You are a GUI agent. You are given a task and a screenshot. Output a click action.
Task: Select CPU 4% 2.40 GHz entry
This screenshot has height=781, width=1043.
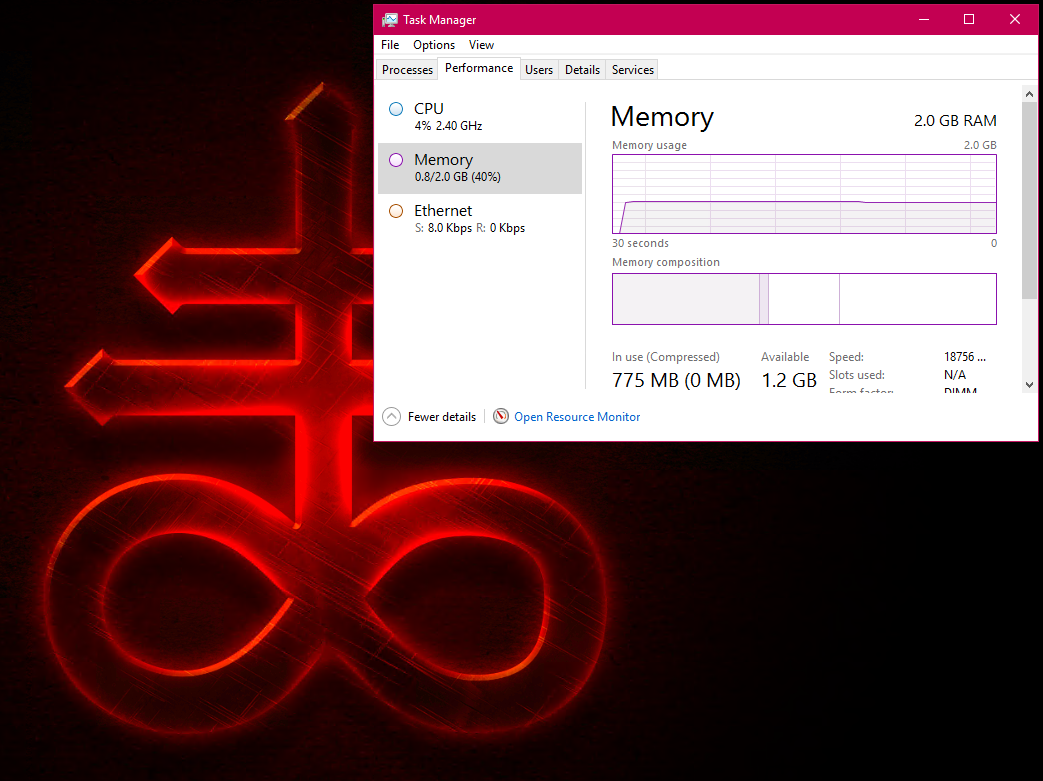[x=480, y=117]
